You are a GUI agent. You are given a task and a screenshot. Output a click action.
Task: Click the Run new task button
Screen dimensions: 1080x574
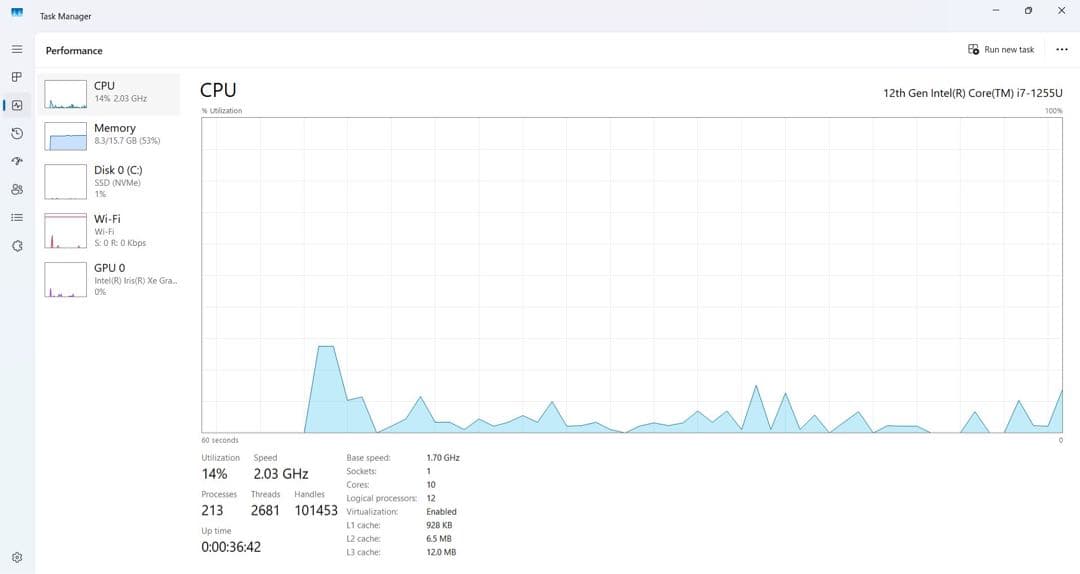(1001, 50)
